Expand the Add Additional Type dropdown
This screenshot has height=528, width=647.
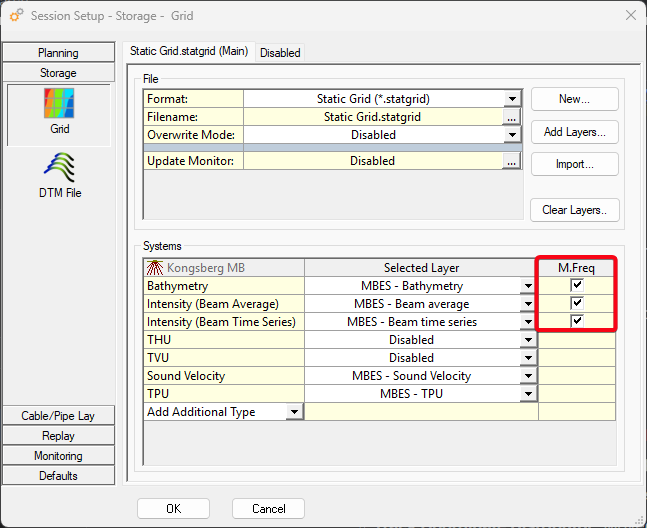click(294, 412)
